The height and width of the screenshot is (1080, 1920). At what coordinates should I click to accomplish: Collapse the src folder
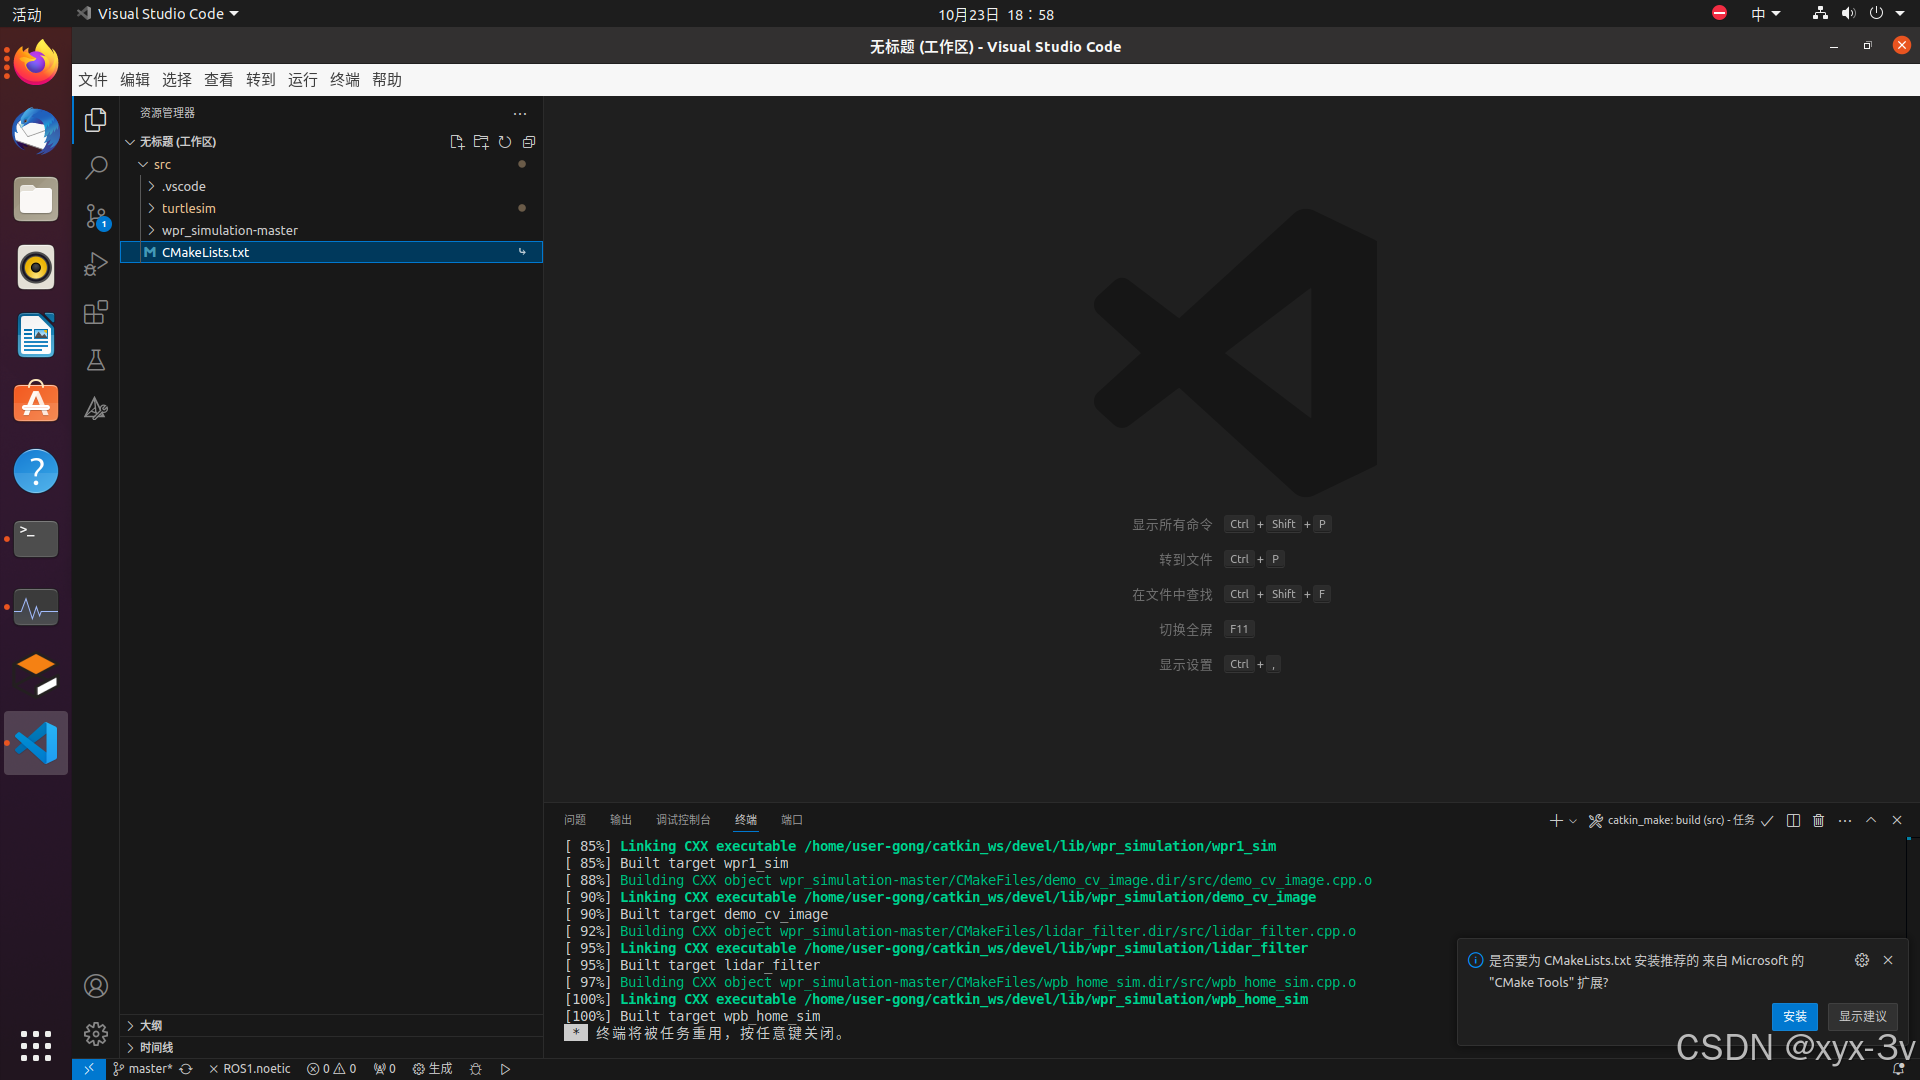144,164
